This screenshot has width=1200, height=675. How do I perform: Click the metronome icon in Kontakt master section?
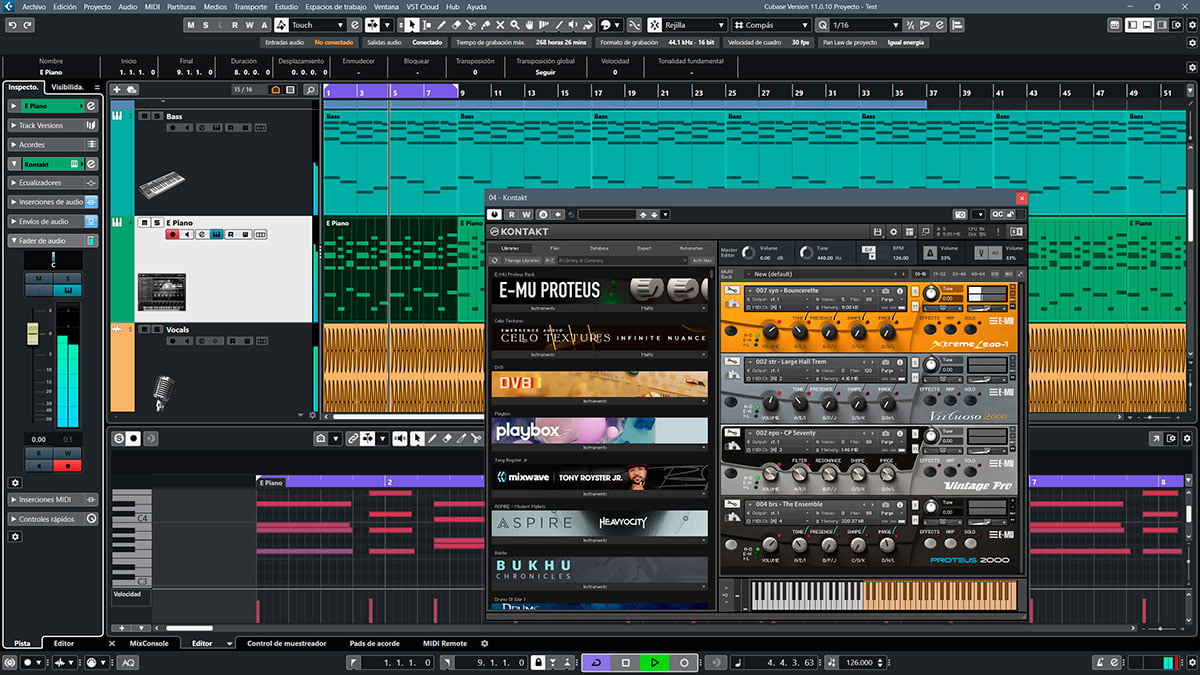930,255
